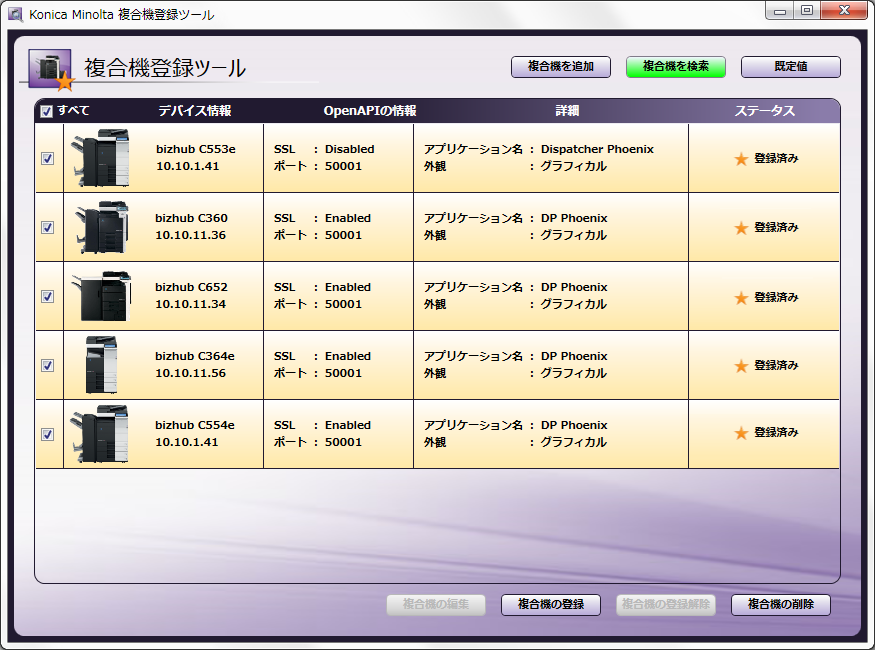
Task: Click the port 50001 value for bizhub C554e
Action: pyautogui.click(x=343, y=442)
